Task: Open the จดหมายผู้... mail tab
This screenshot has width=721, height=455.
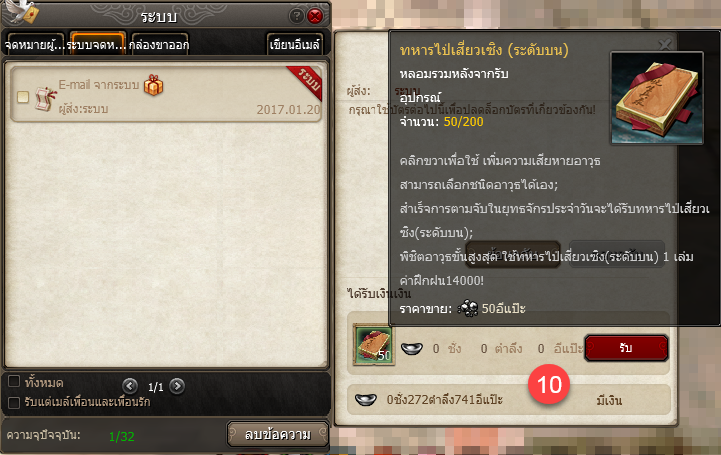Action: click(34, 44)
